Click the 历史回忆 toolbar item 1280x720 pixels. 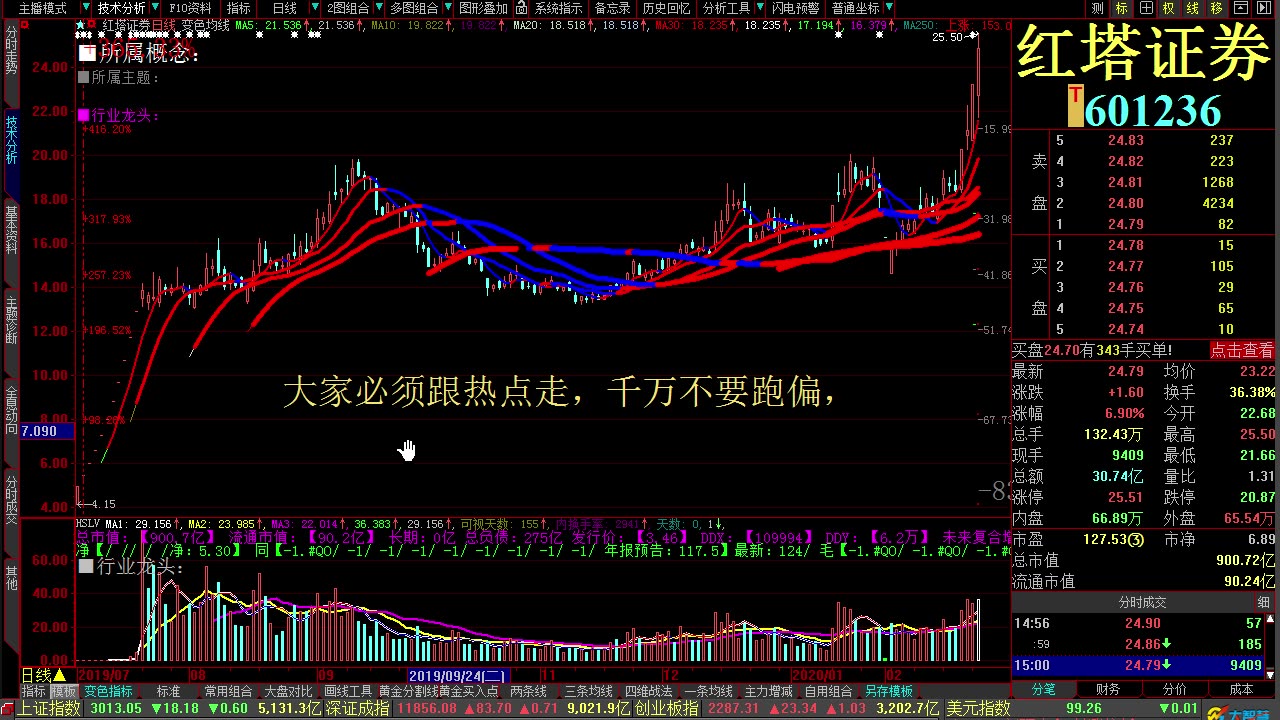click(x=666, y=8)
